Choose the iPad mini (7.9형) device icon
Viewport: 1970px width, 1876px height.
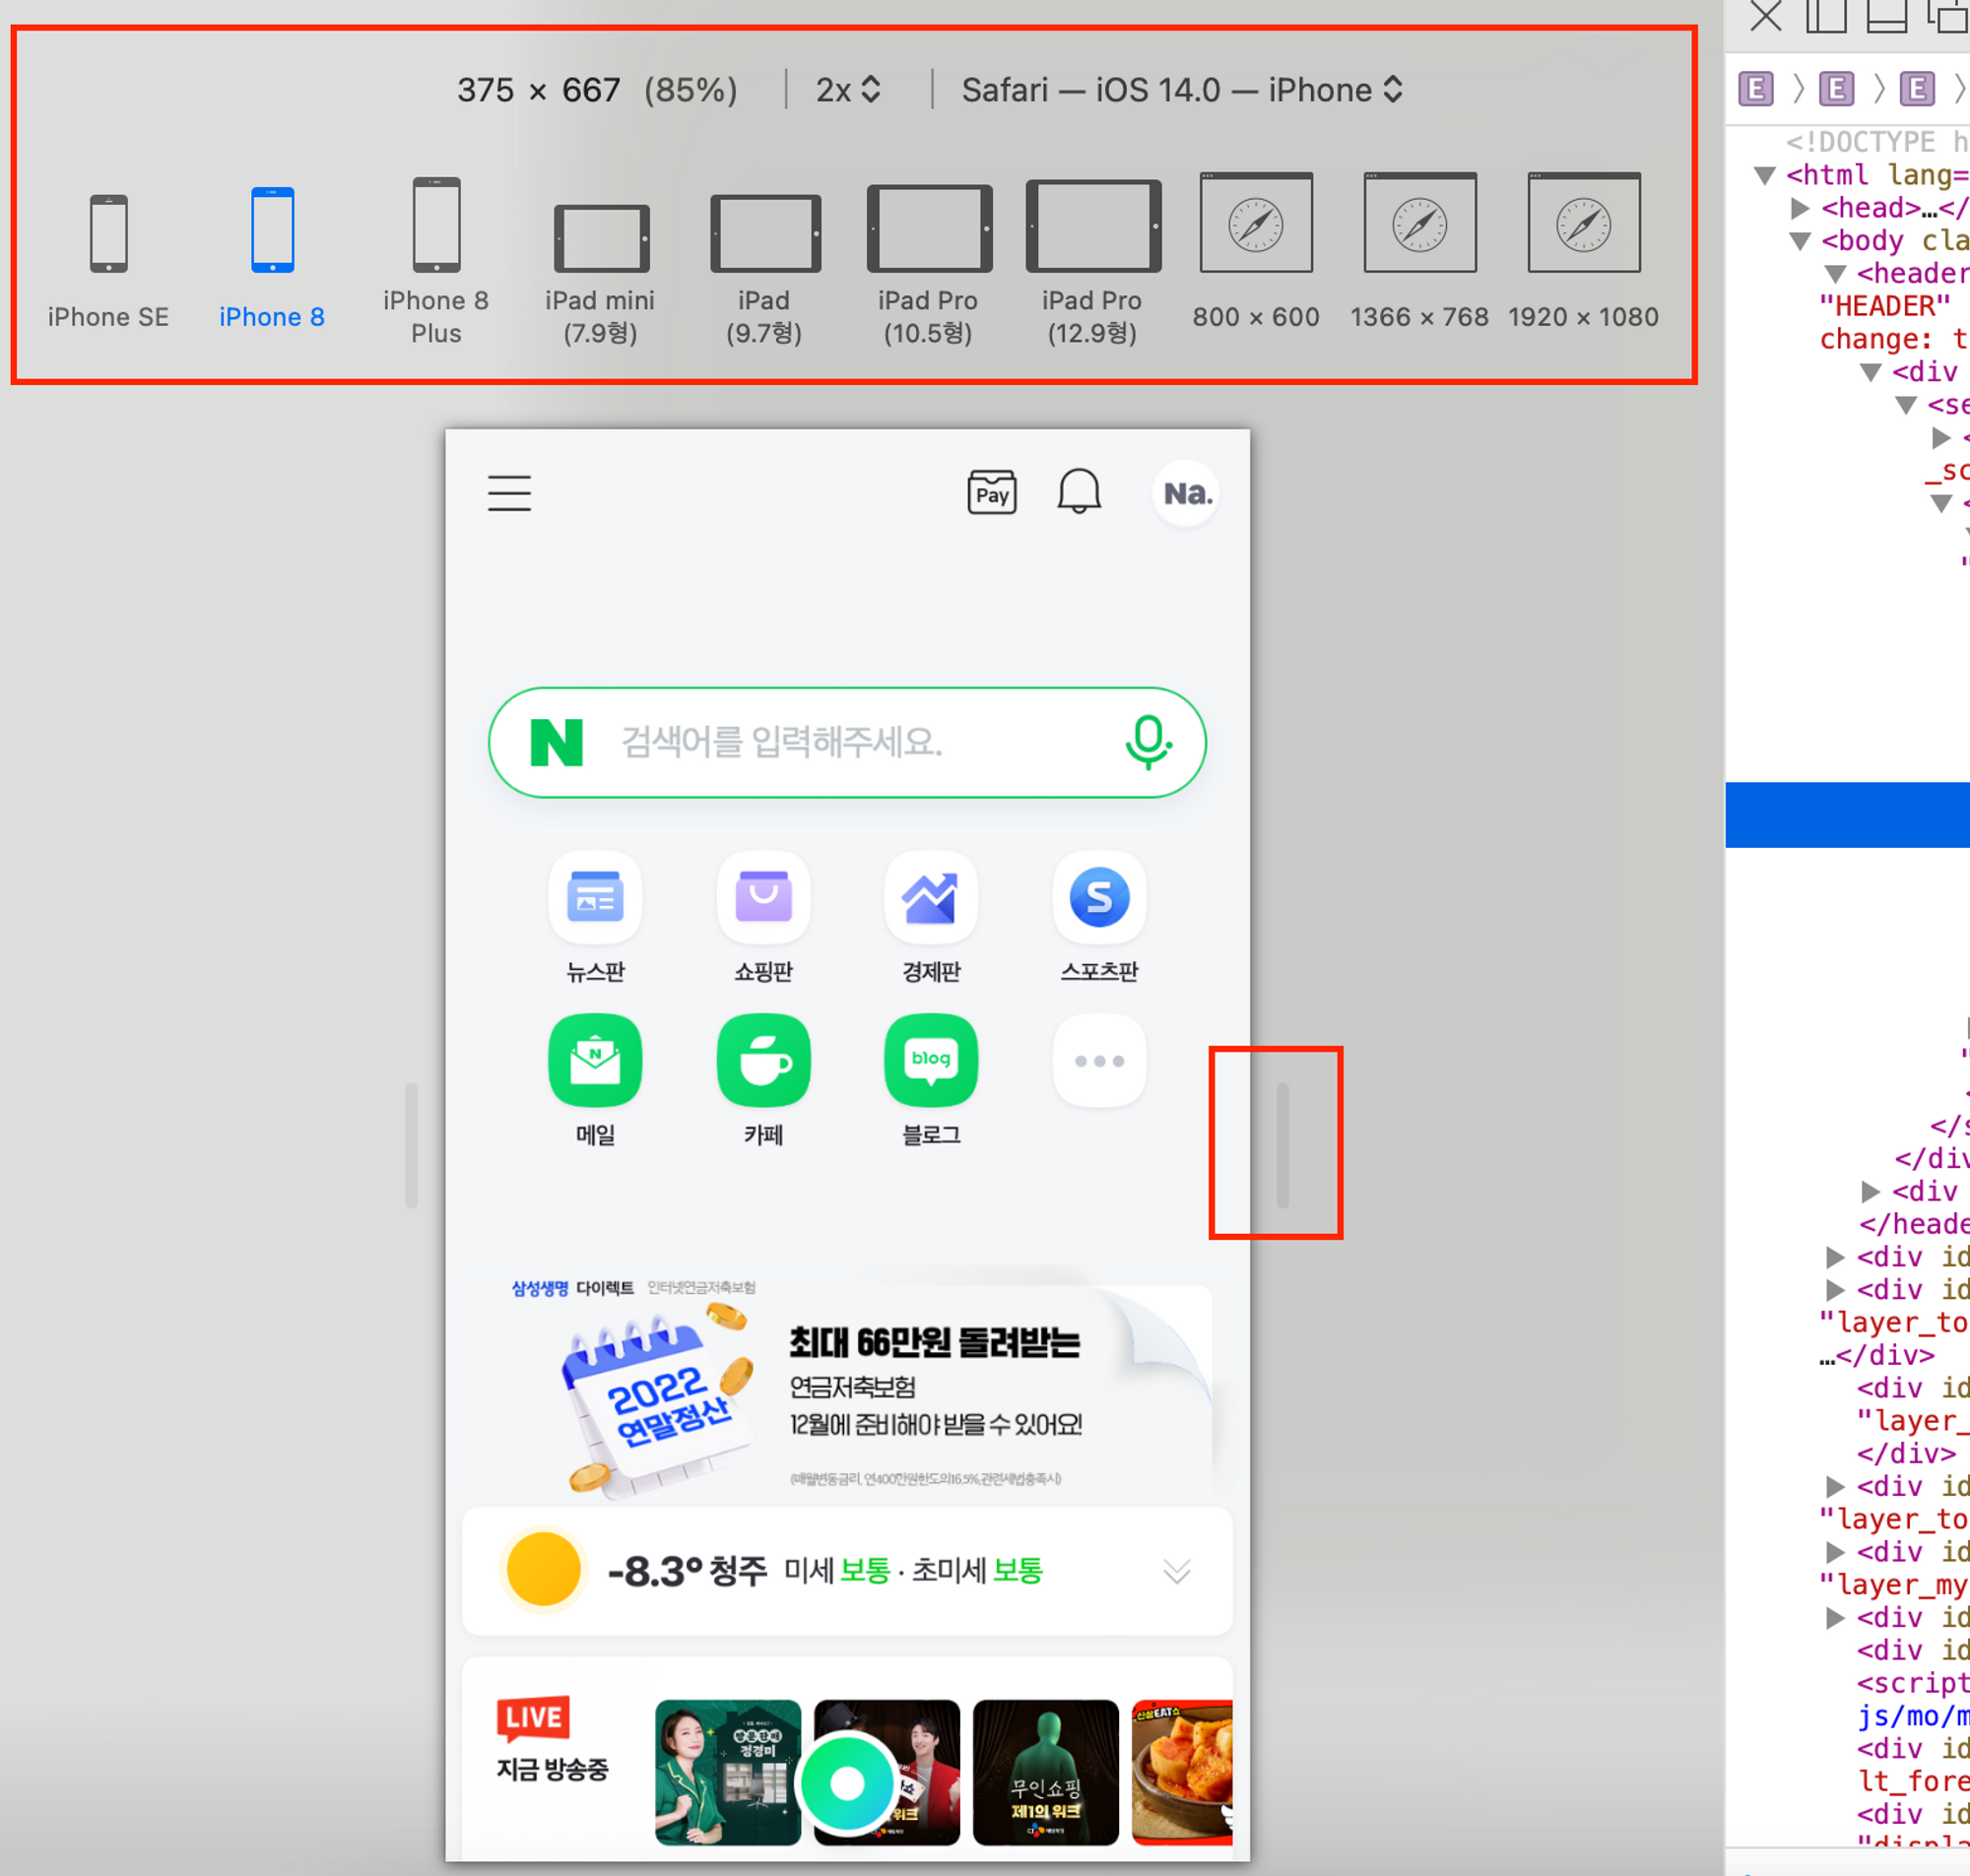pos(601,238)
